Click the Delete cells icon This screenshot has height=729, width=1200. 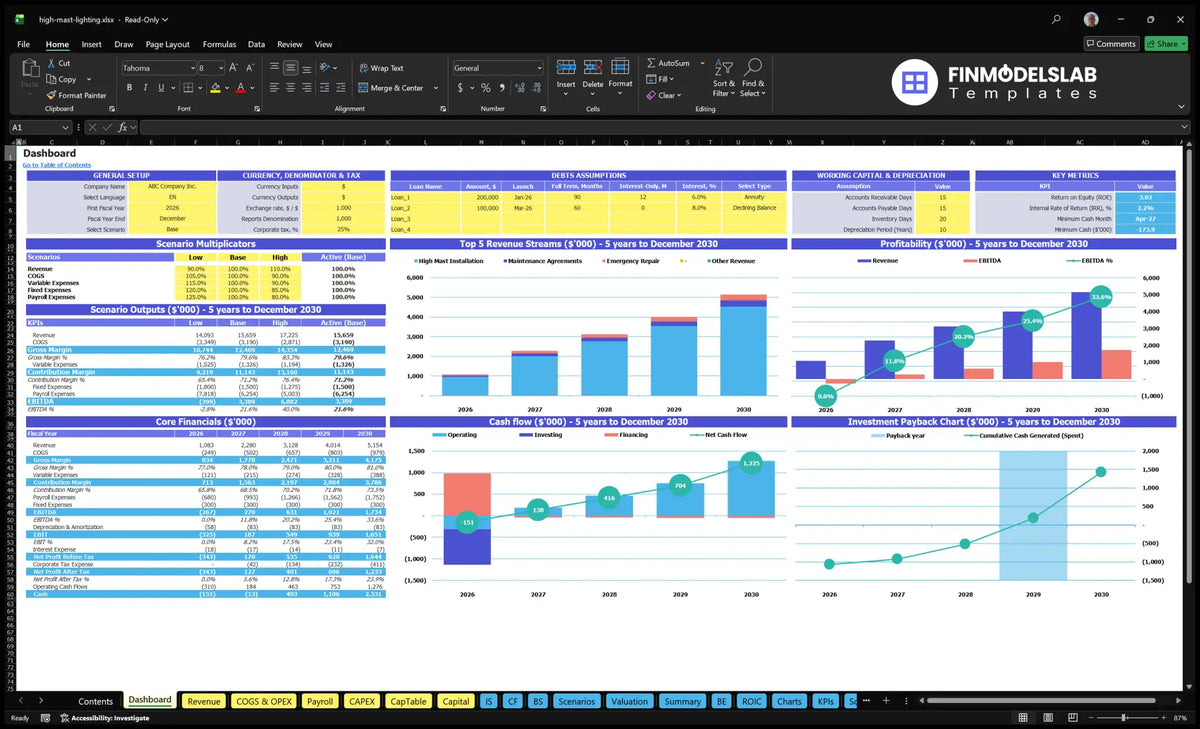[593, 67]
